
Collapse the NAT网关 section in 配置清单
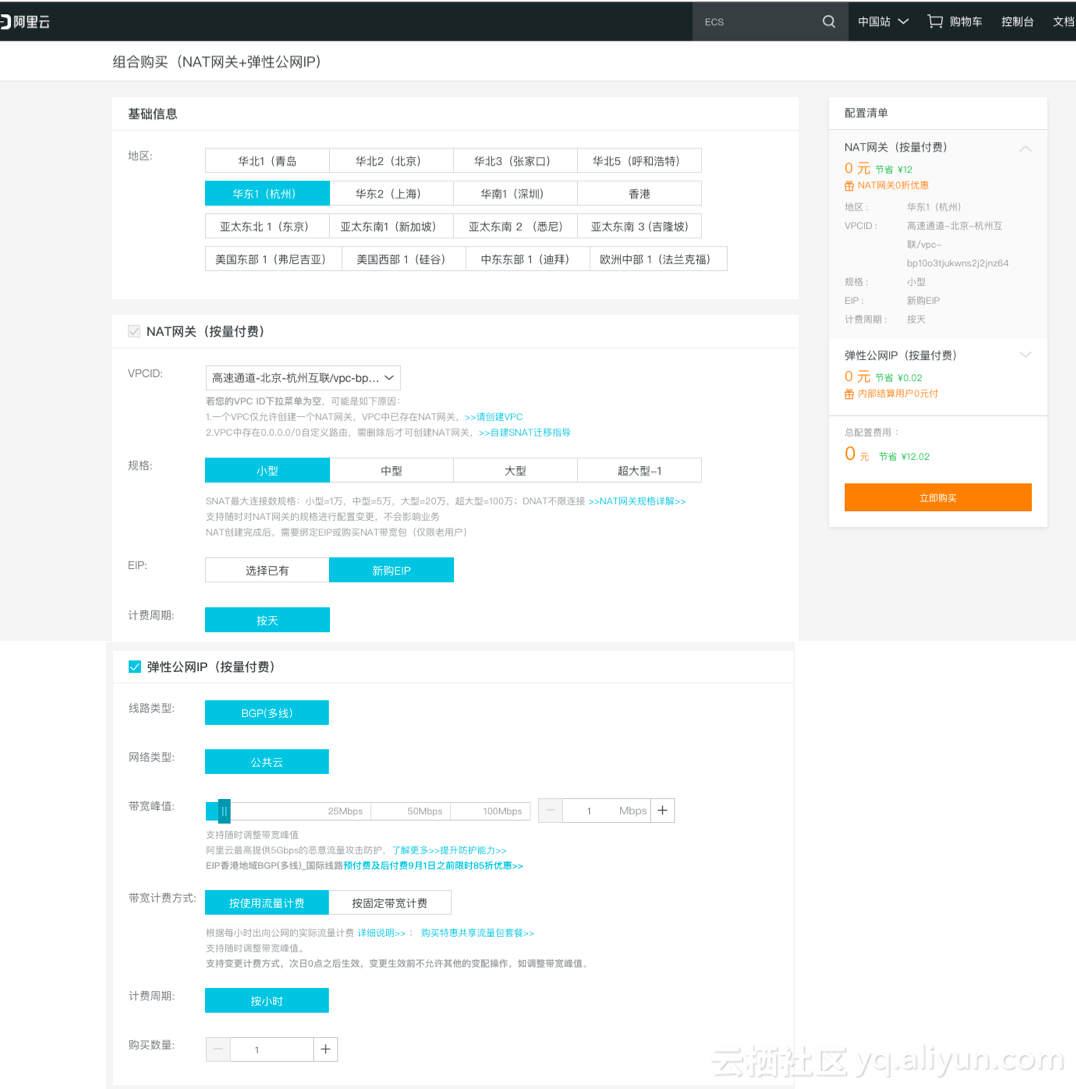coord(1025,148)
